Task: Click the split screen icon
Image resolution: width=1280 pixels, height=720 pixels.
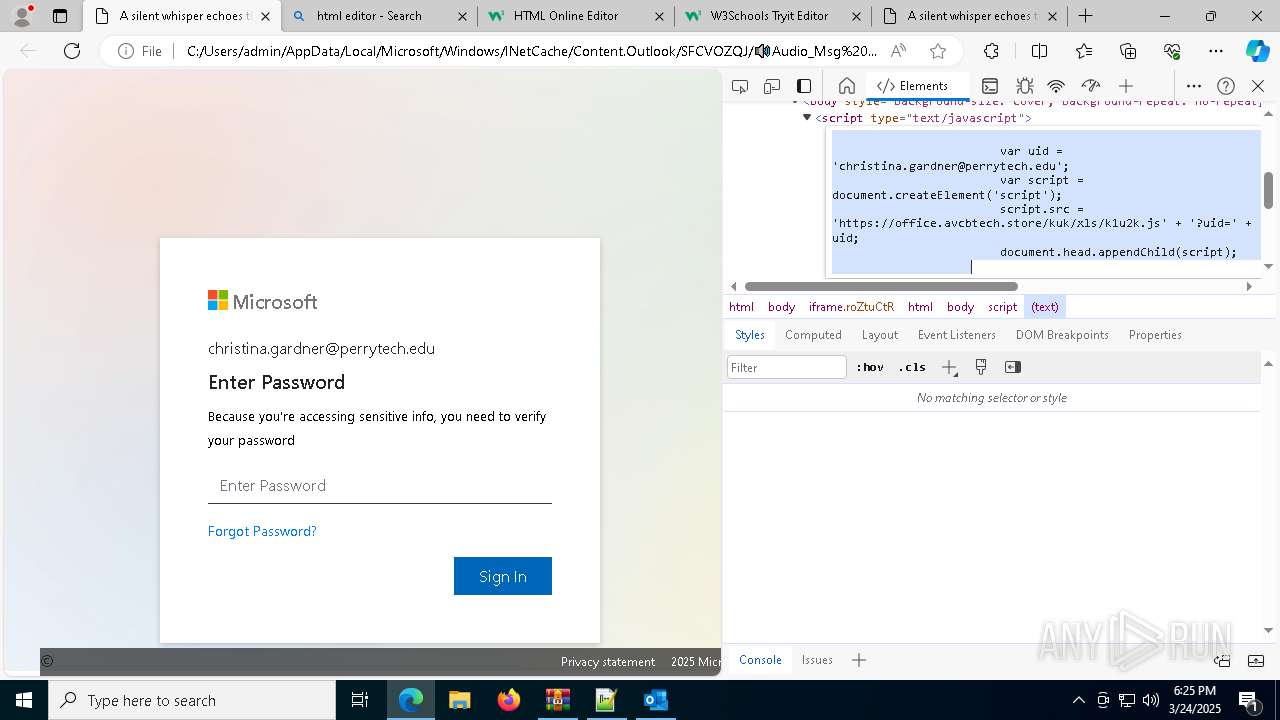Action: coord(1039,51)
